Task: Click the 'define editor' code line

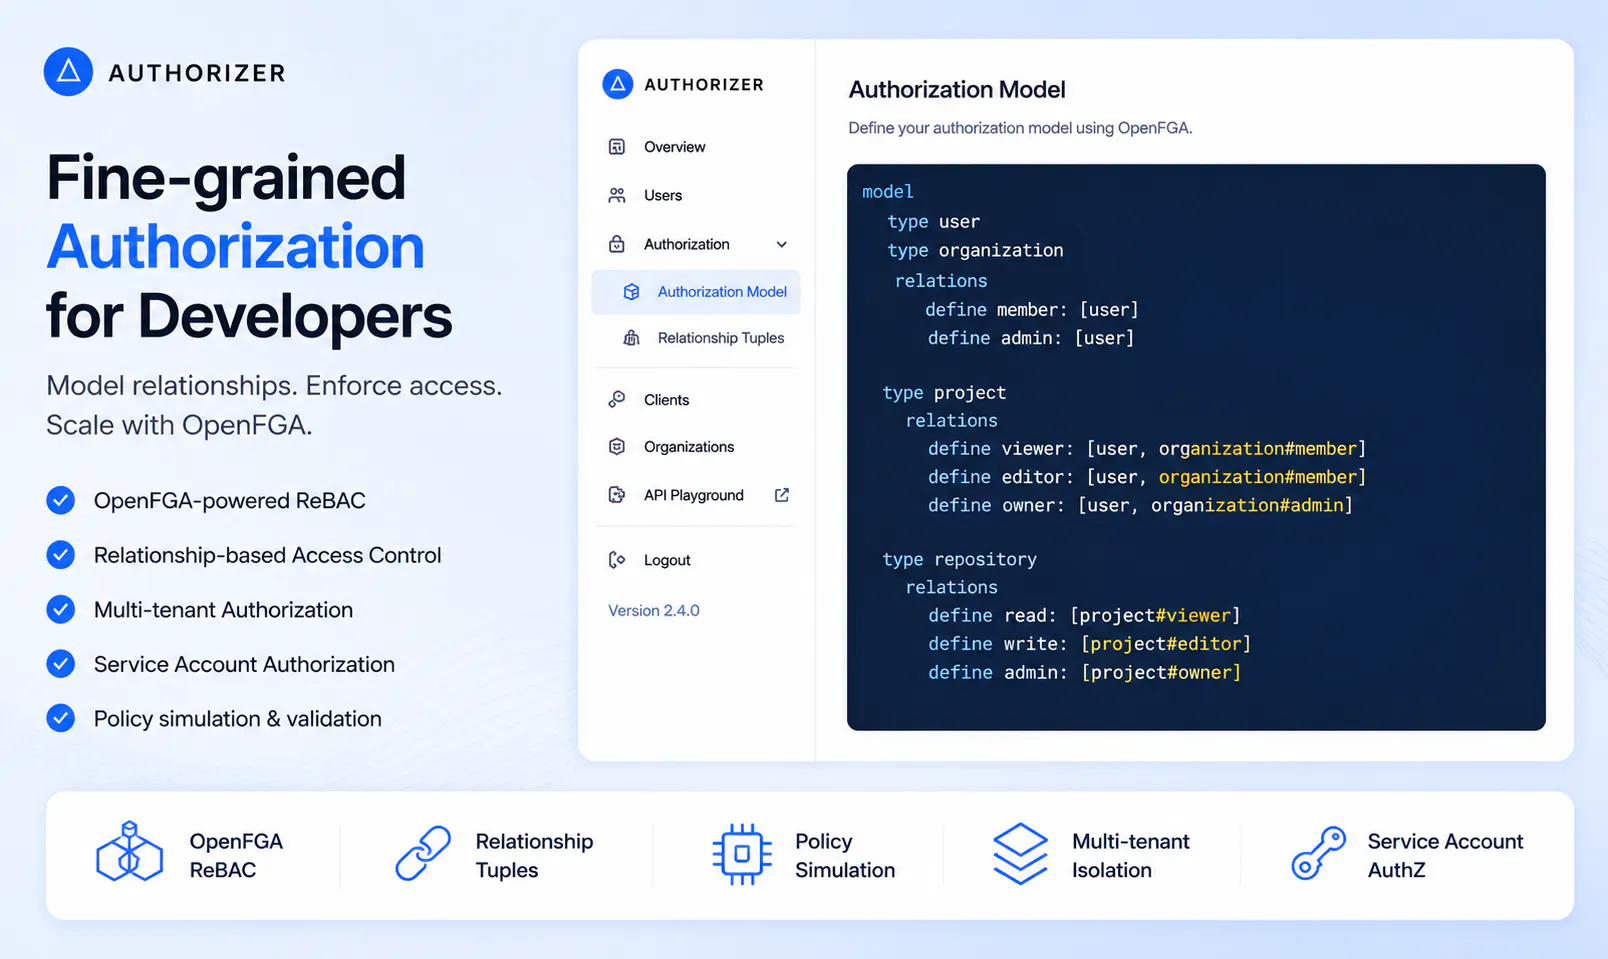Action: pyautogui.click(x=1147, y=477)
